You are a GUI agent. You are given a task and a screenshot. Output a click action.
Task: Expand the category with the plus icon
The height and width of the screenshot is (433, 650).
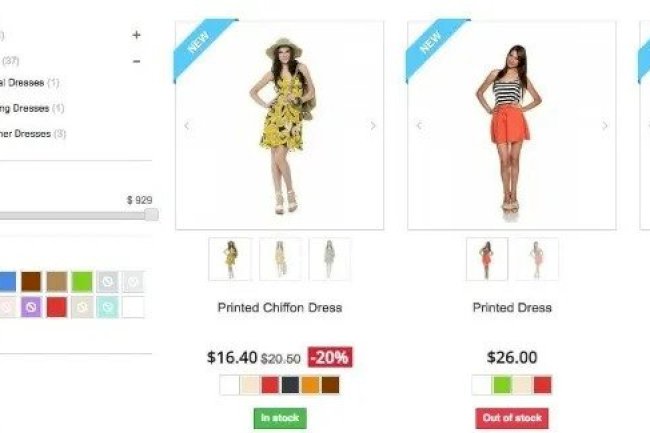tap(136, 35)
